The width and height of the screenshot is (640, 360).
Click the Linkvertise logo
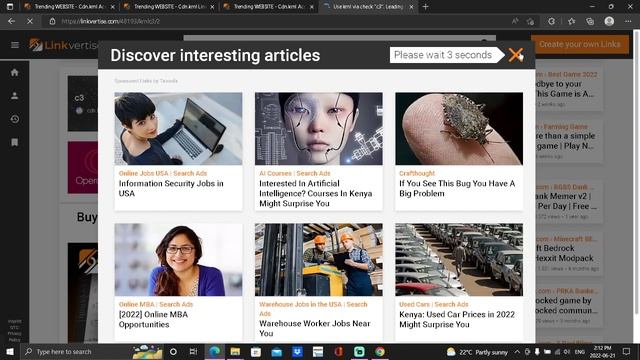63,45
